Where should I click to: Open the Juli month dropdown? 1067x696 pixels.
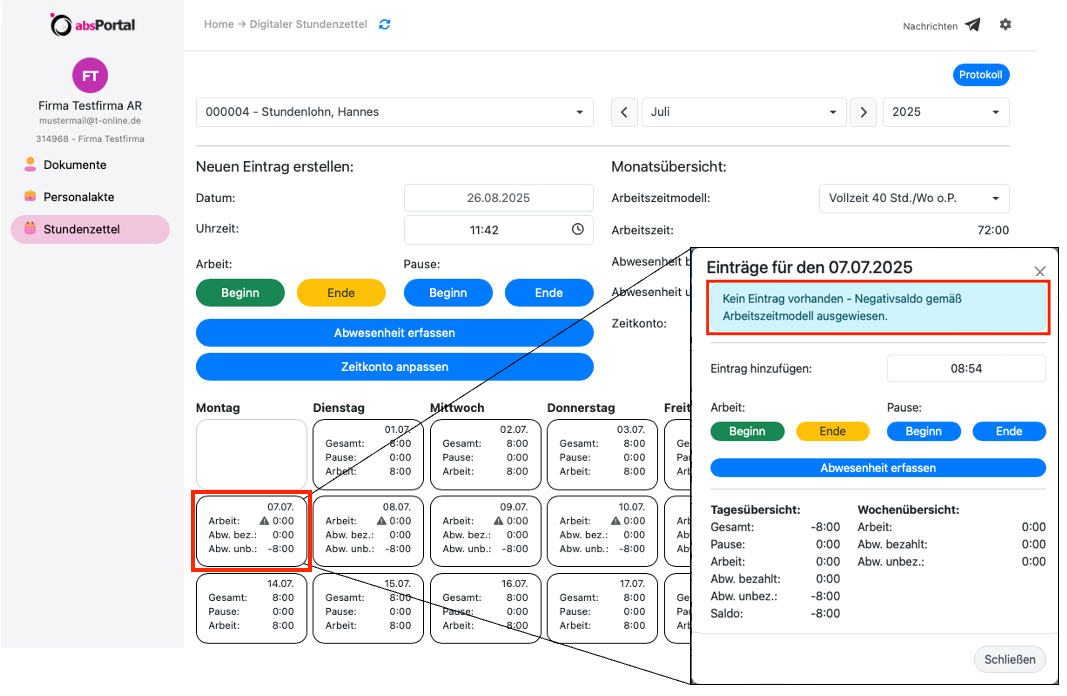(x=744, y=113)
